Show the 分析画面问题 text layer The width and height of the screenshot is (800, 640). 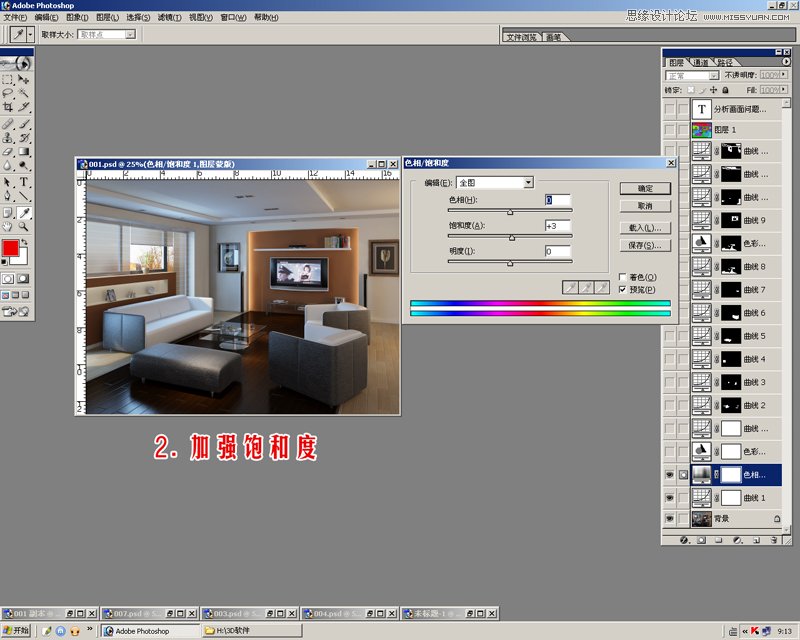pyautogui.click(x=669, y=108)
